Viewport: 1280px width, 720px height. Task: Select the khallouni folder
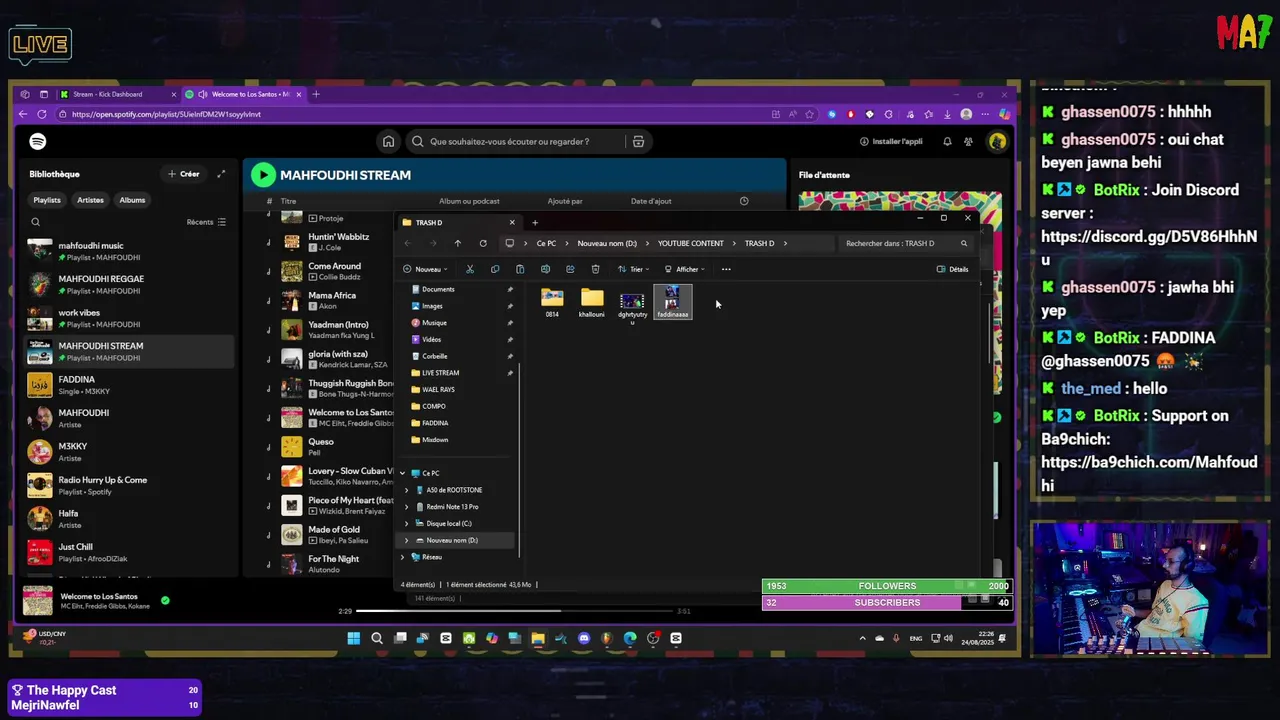tap(592, 302)
